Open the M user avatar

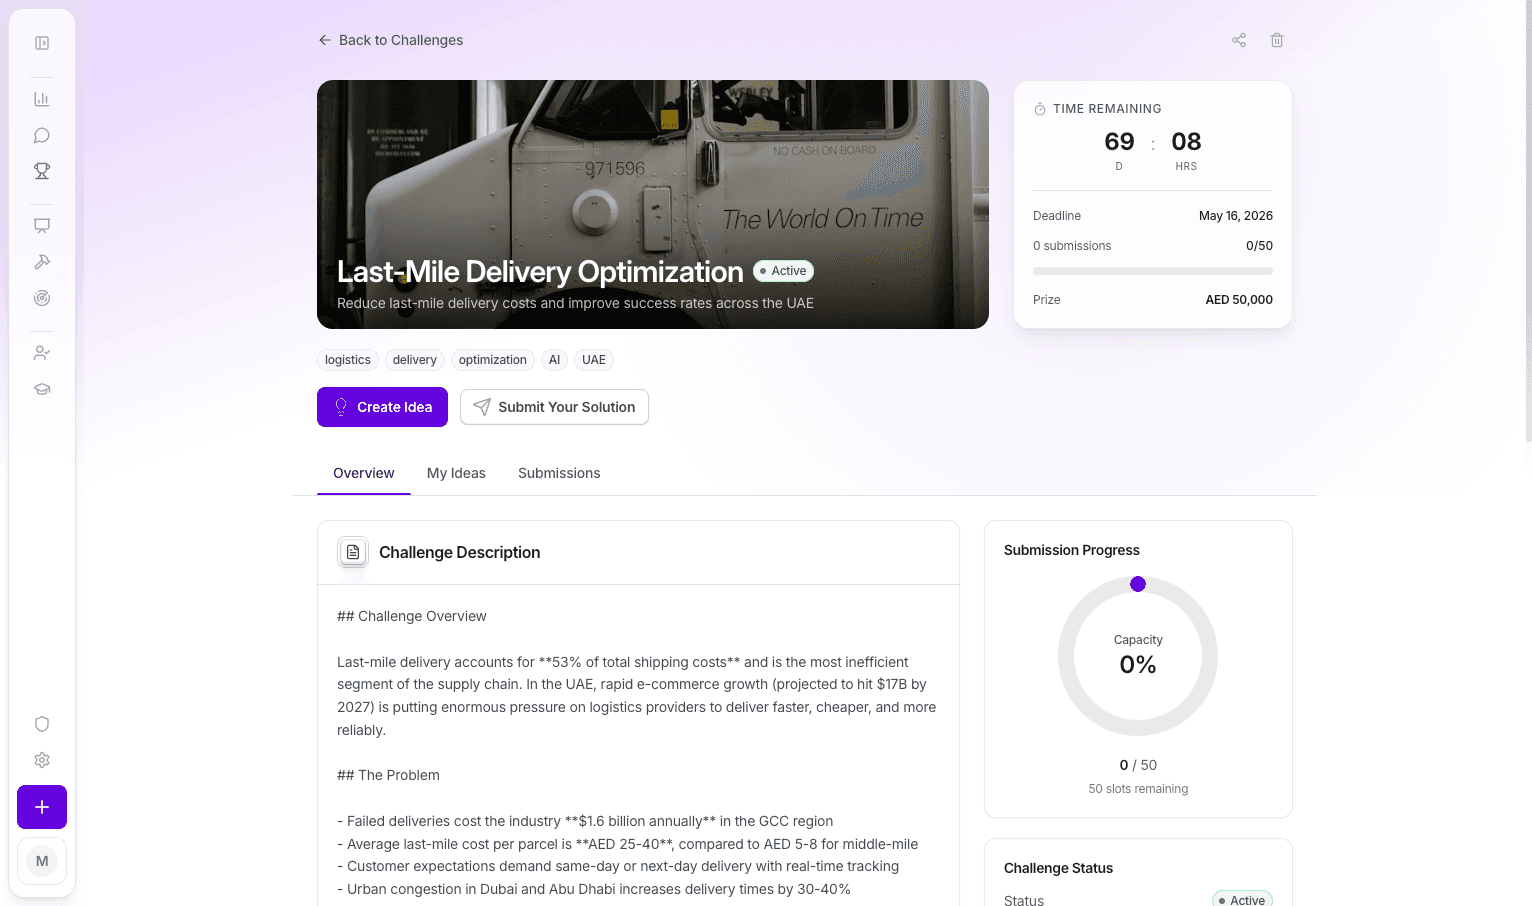[42, 861]
